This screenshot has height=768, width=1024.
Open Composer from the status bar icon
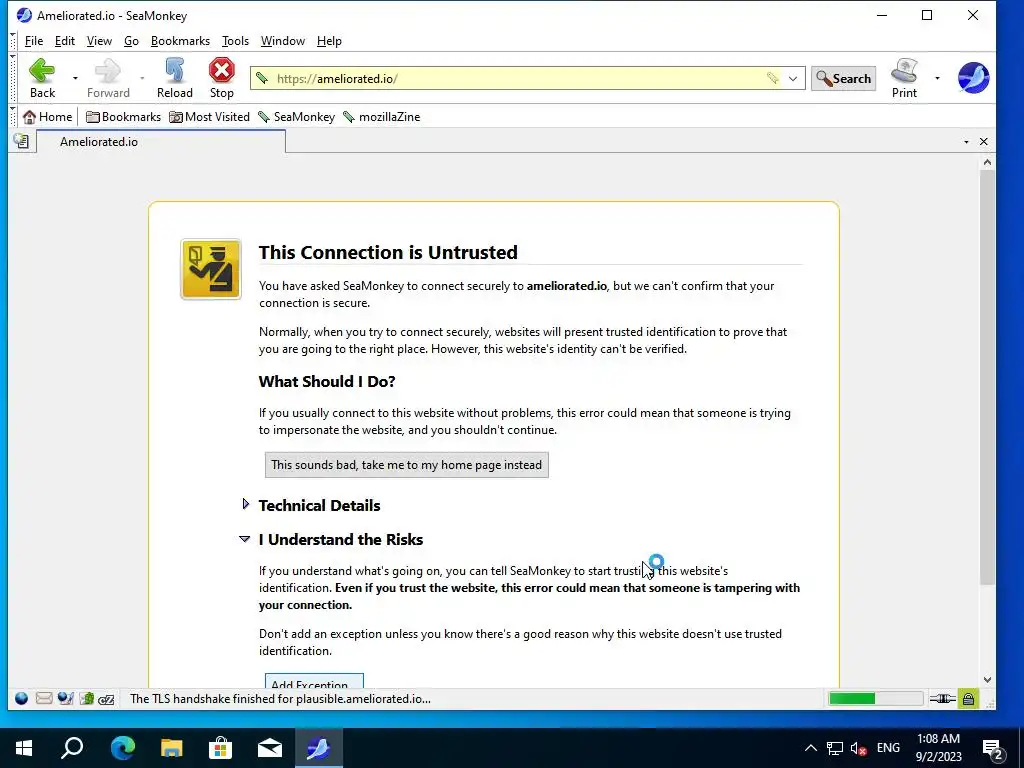tap(65, 699)
